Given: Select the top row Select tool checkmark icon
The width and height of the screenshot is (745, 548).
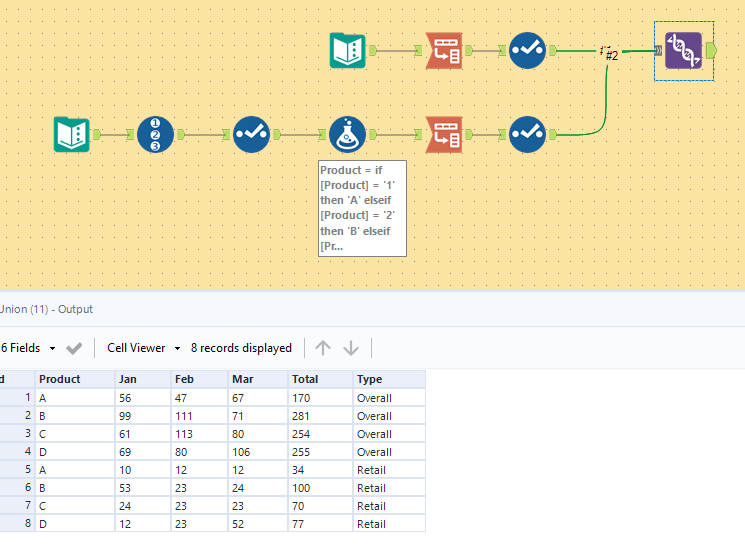Looking at the screenshot, I should (527, 50).
